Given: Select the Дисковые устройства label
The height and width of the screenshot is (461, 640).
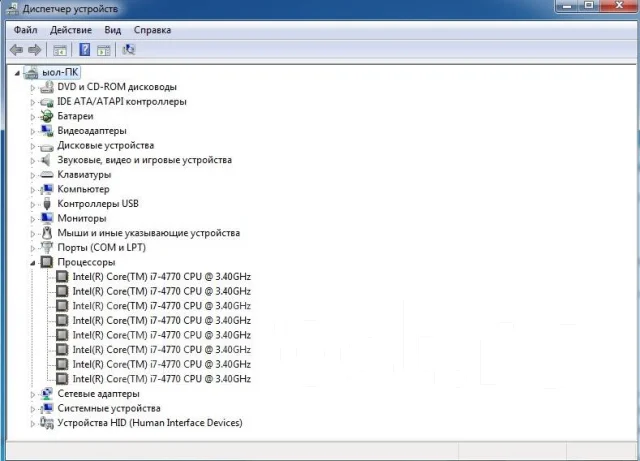Looking at the screenshot, I should pos(106,145).
